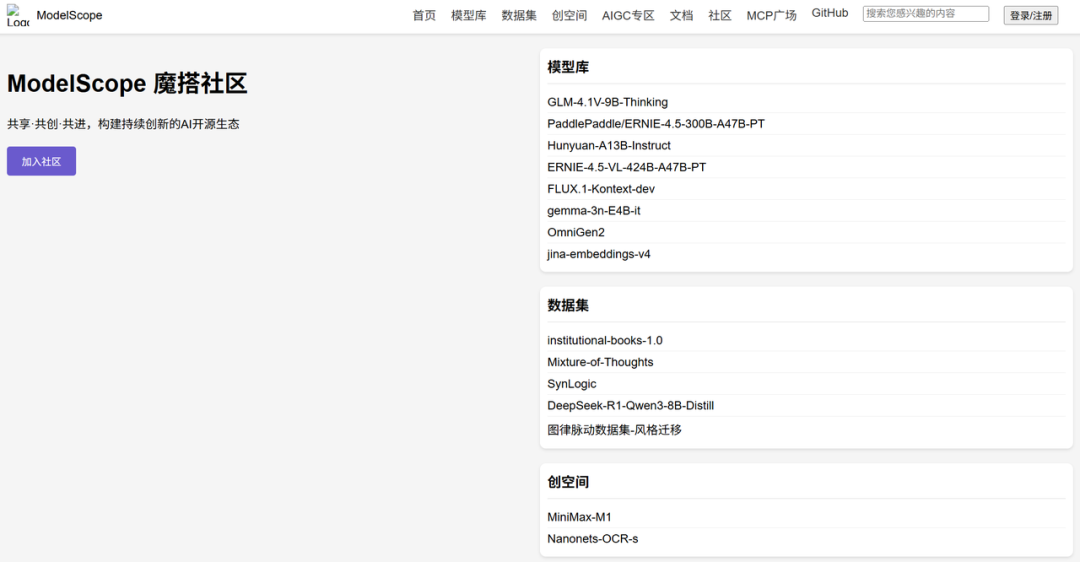The height and width of the screenshot is (562, 1080).
Task: Open GLM-4.1V-9B-Thinking model
Action: pos(608,102)
